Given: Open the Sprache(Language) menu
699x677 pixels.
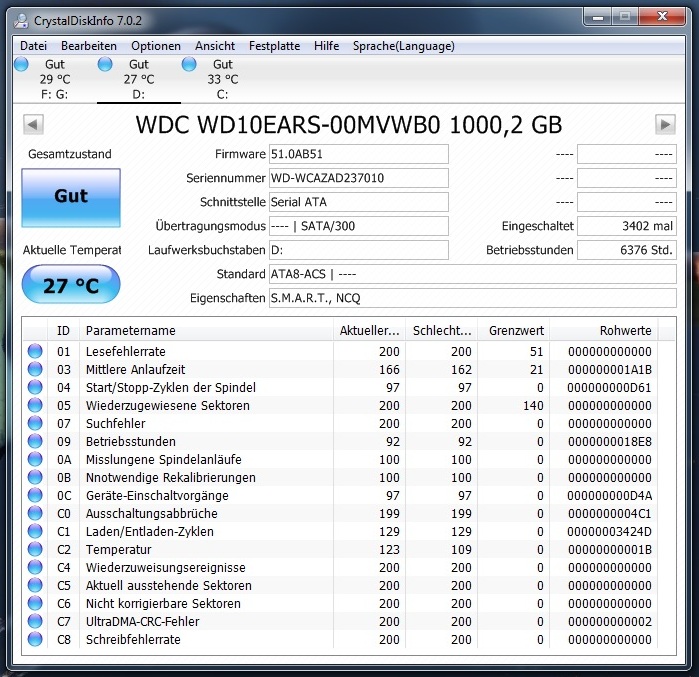Looking at the screenshot, I should tap(404, 46).
